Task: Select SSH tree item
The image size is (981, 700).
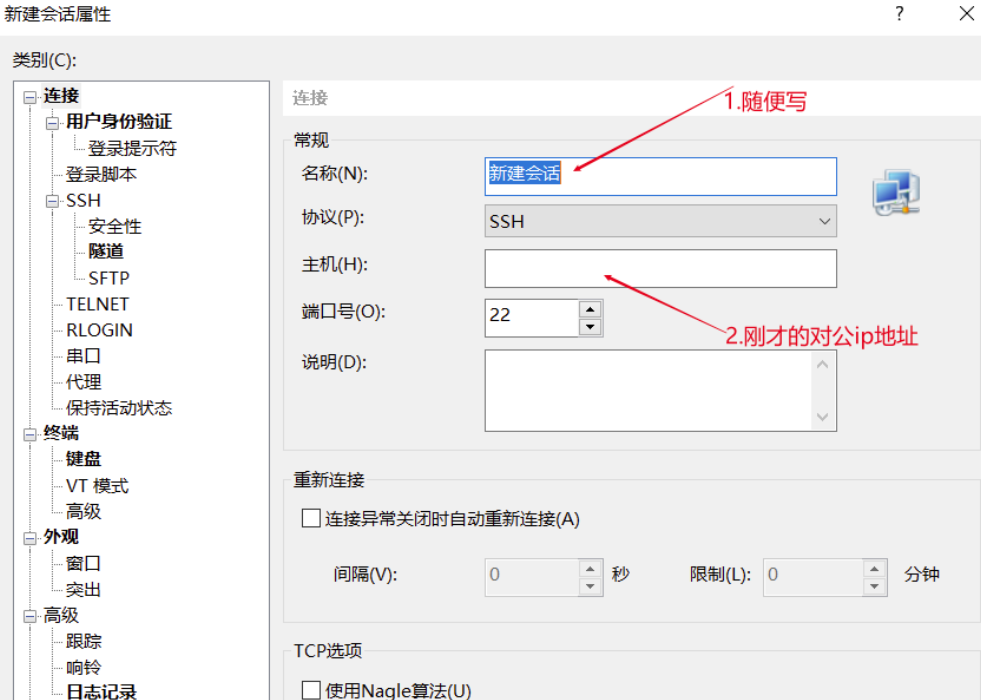Action: 83,200
